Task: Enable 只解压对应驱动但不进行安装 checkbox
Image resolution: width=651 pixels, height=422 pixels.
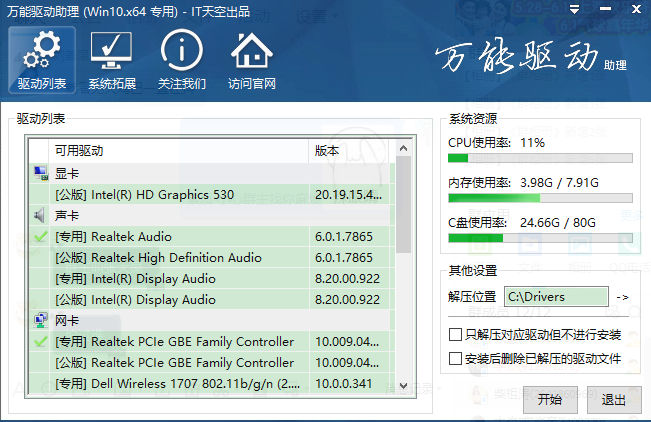Action: point(456,333)
